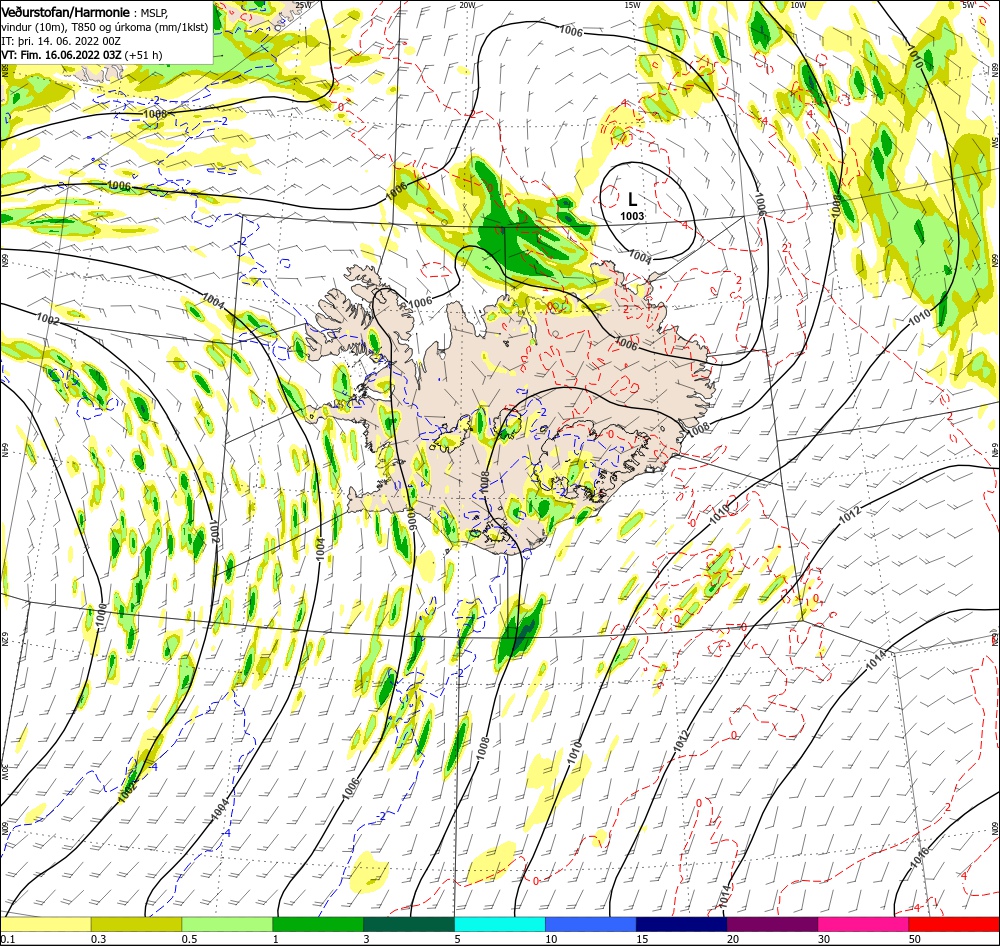Click the '1016' isobar label

[x=918, y=857]
